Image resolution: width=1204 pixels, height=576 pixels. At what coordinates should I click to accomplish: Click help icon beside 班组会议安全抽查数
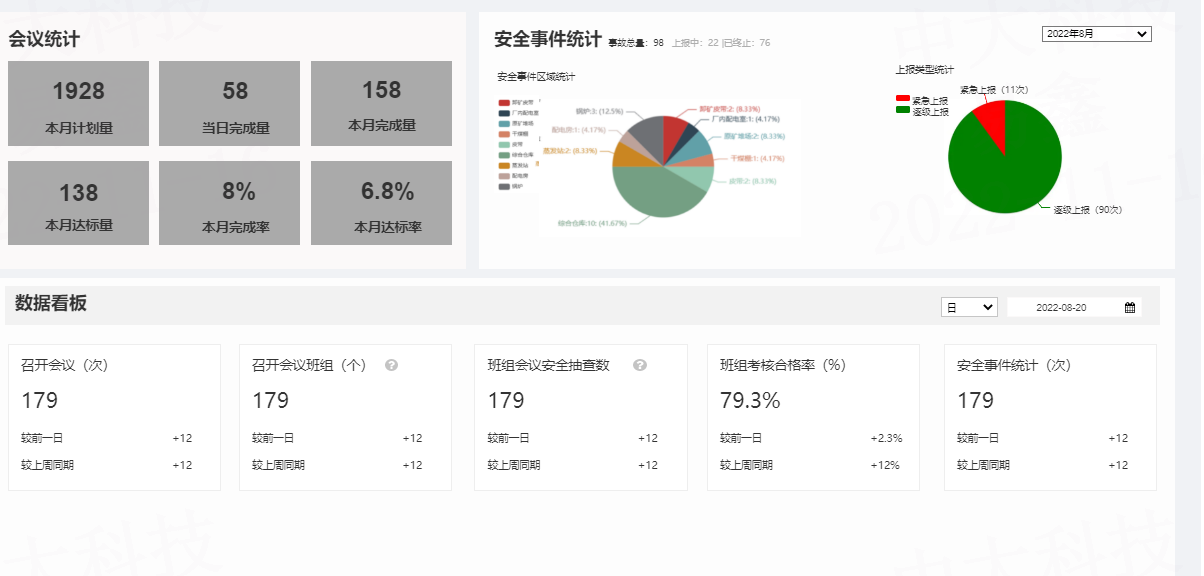(x=640, y=366)
